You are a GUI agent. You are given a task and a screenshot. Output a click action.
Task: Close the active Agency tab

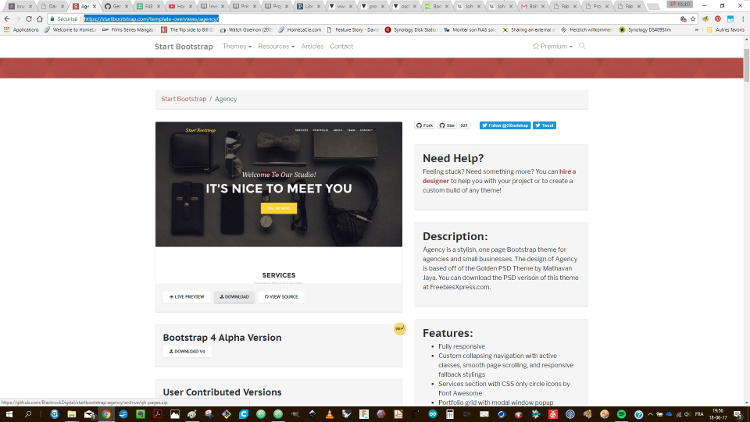tap(94, 6)
